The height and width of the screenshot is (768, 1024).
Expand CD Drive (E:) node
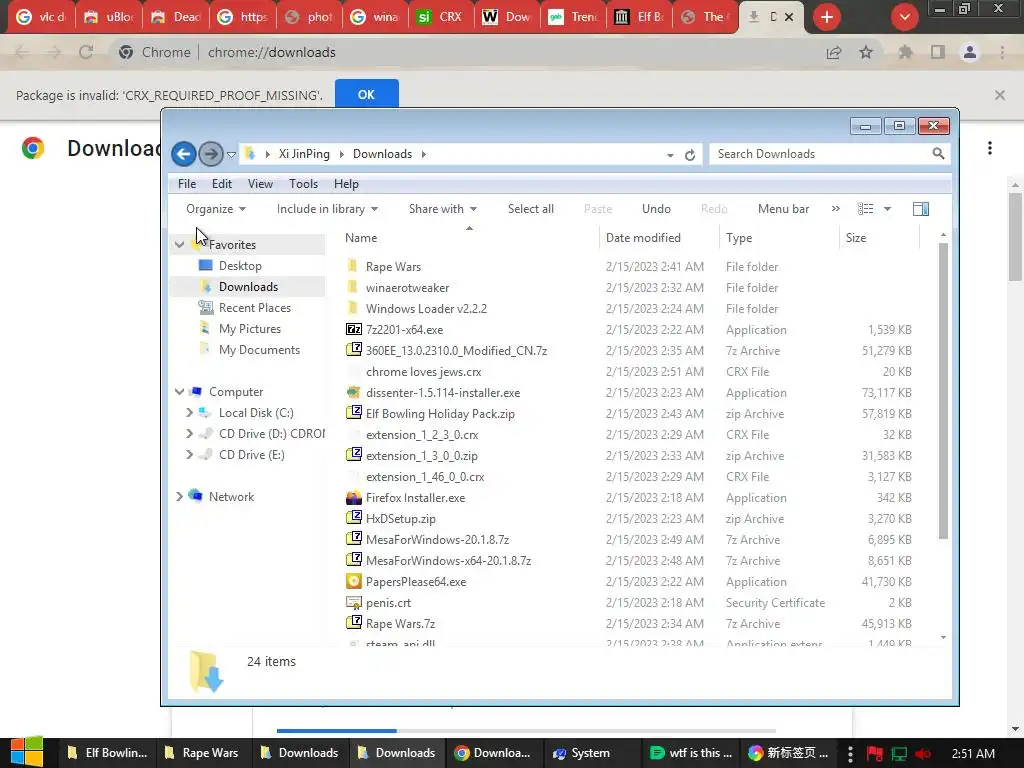tap(189, 455)
